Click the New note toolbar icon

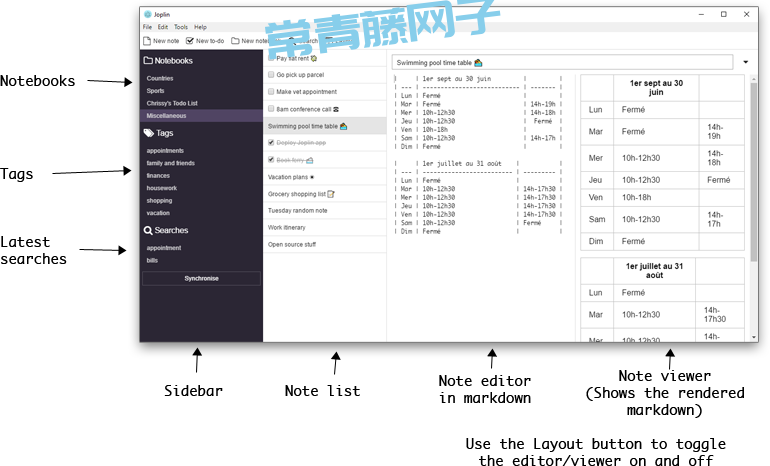(147, 41)
